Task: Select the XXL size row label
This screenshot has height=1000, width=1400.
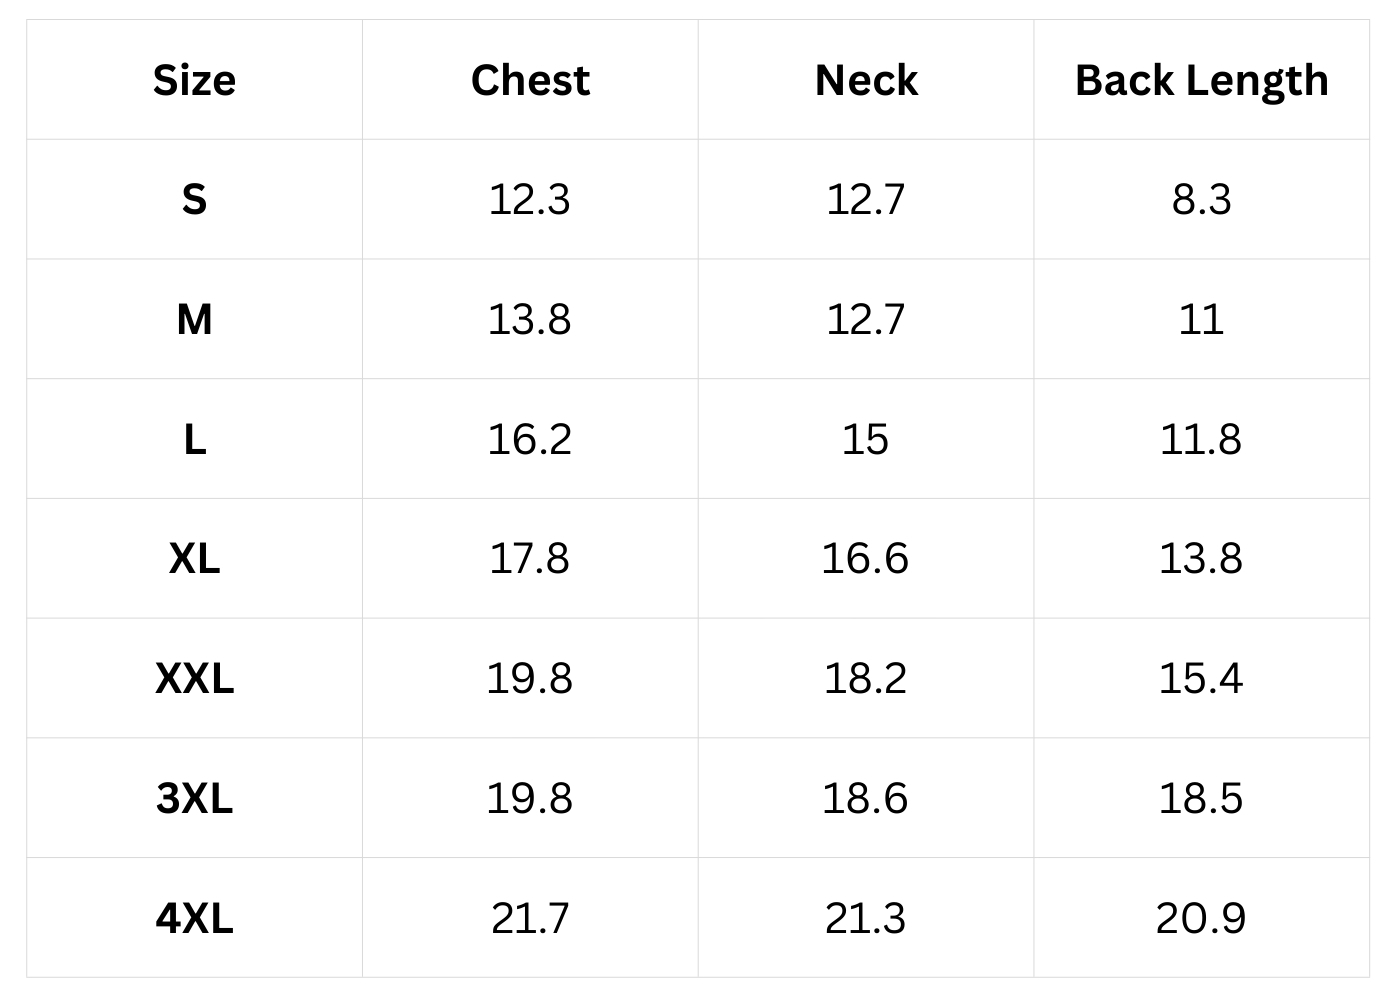Action: pyautogui.click(x=194, y=678)
